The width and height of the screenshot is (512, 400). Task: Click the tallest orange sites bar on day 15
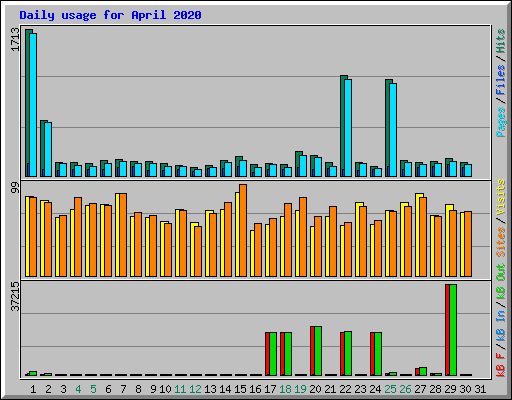(x=243, y=230)
